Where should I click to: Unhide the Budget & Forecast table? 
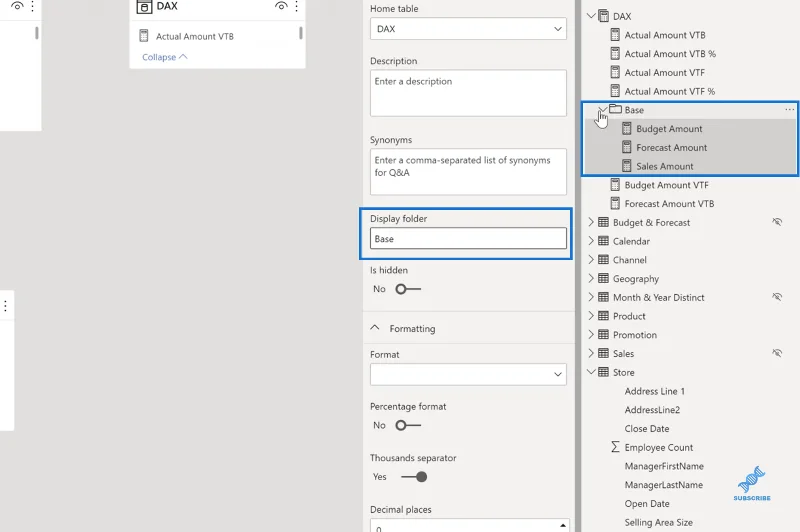tap(777, 222)
